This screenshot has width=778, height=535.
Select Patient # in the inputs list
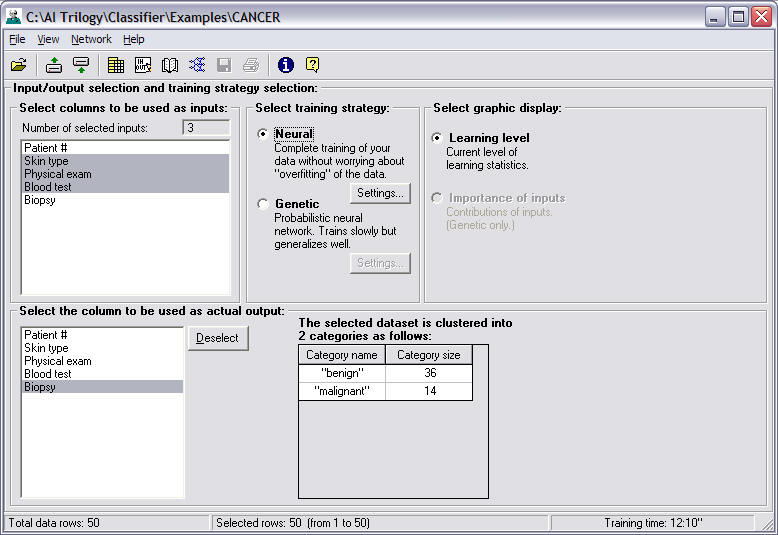pos(126,148)
